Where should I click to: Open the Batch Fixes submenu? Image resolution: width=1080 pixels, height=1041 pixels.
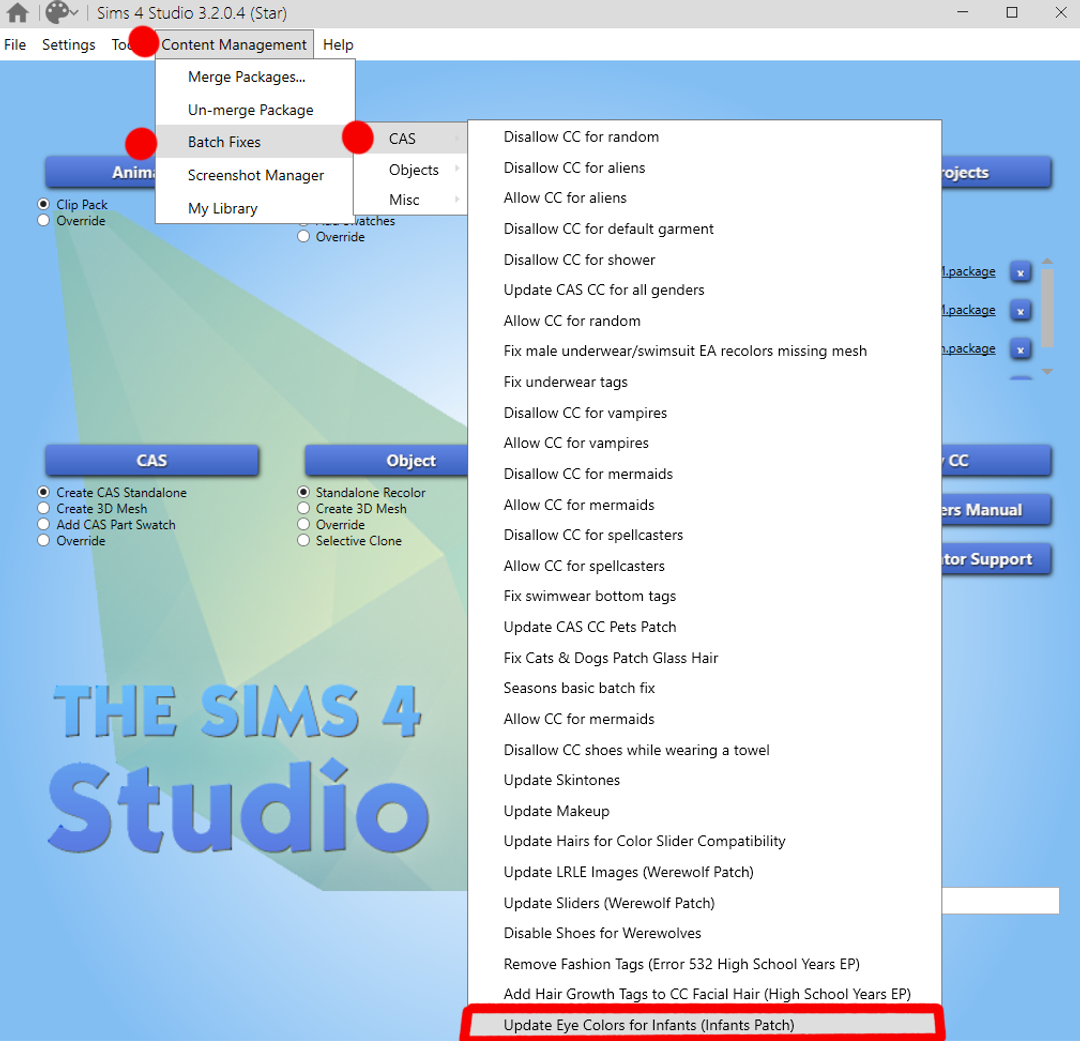[224, 142]
